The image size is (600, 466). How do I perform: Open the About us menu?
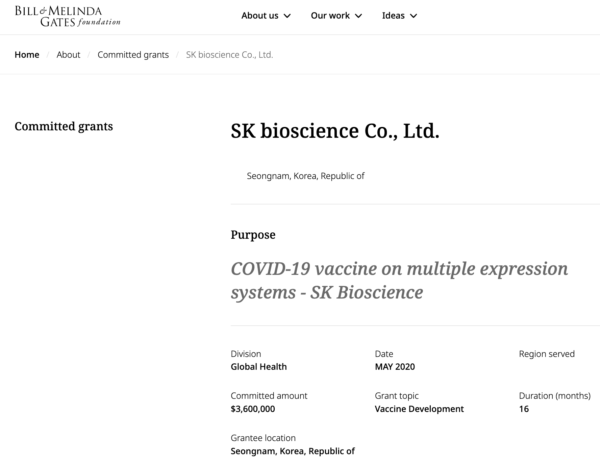pos(260,16)
